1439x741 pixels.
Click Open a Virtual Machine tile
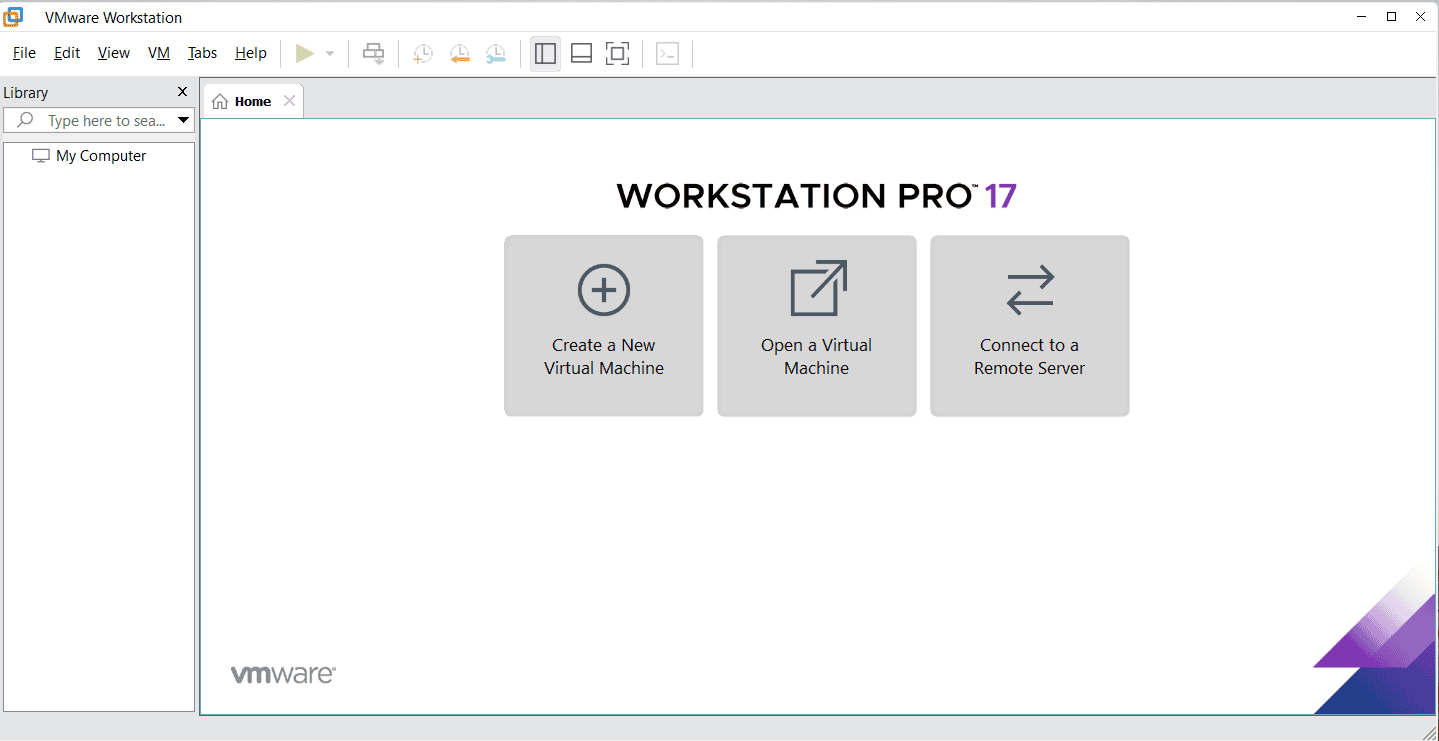coord(817,325)
